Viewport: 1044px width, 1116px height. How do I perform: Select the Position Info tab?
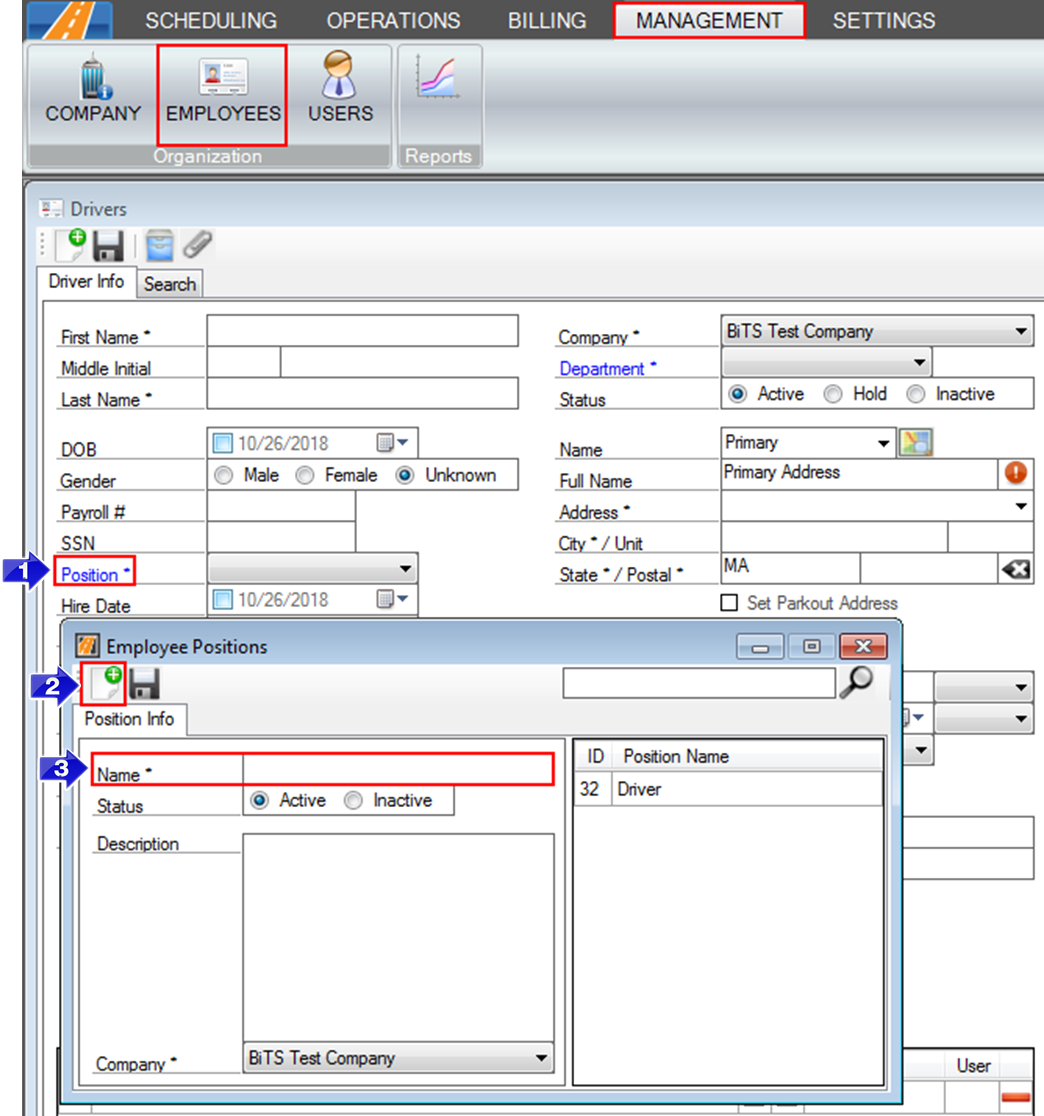click(x=129, y=719)
